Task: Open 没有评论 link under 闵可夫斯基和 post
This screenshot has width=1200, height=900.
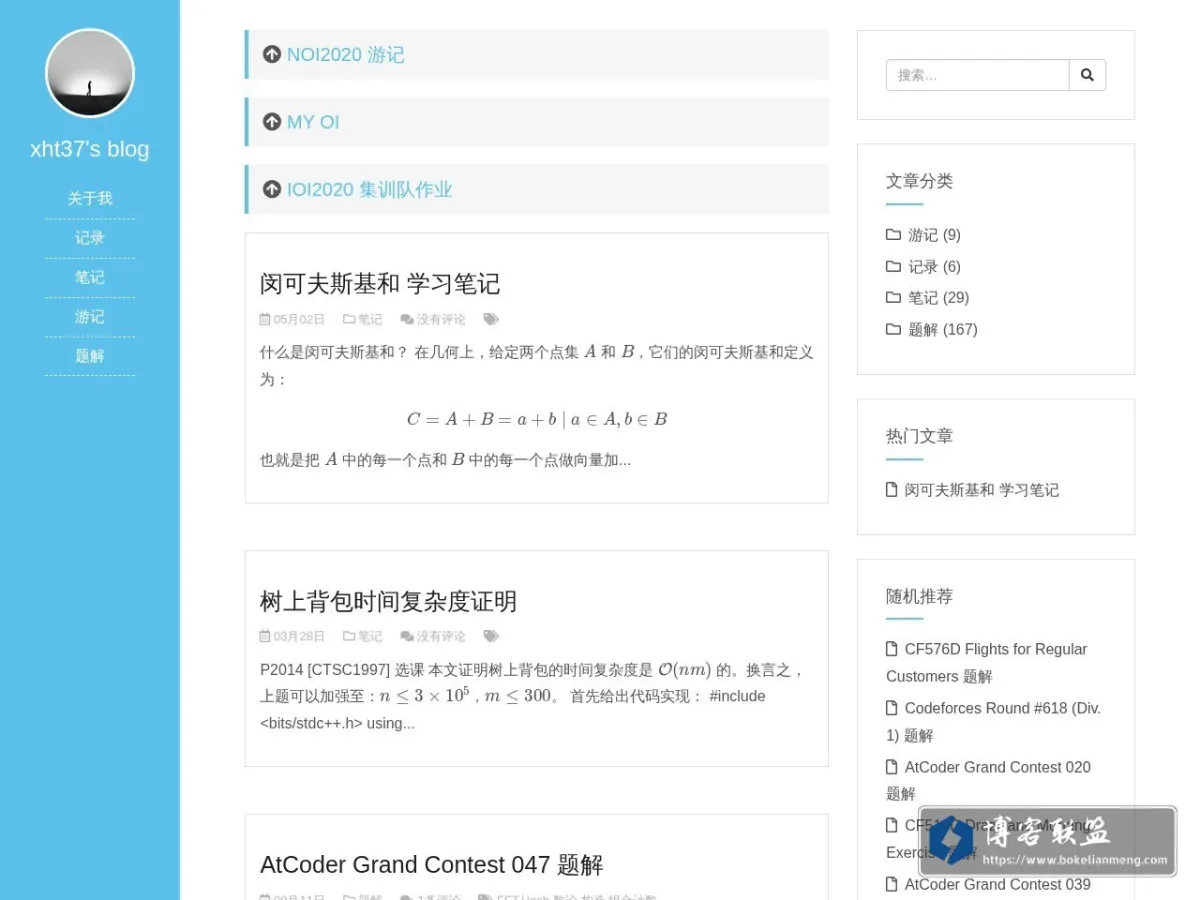Action: pyautogui.click(x=441, y=320)
